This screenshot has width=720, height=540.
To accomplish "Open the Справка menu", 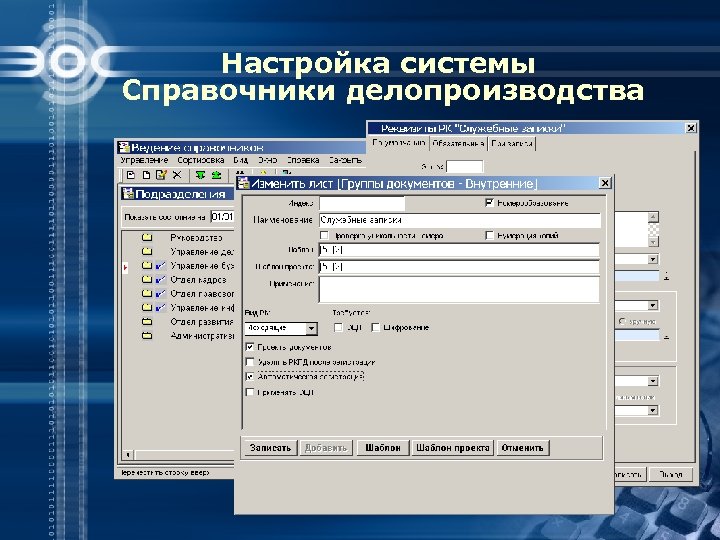I will (303, 160).
